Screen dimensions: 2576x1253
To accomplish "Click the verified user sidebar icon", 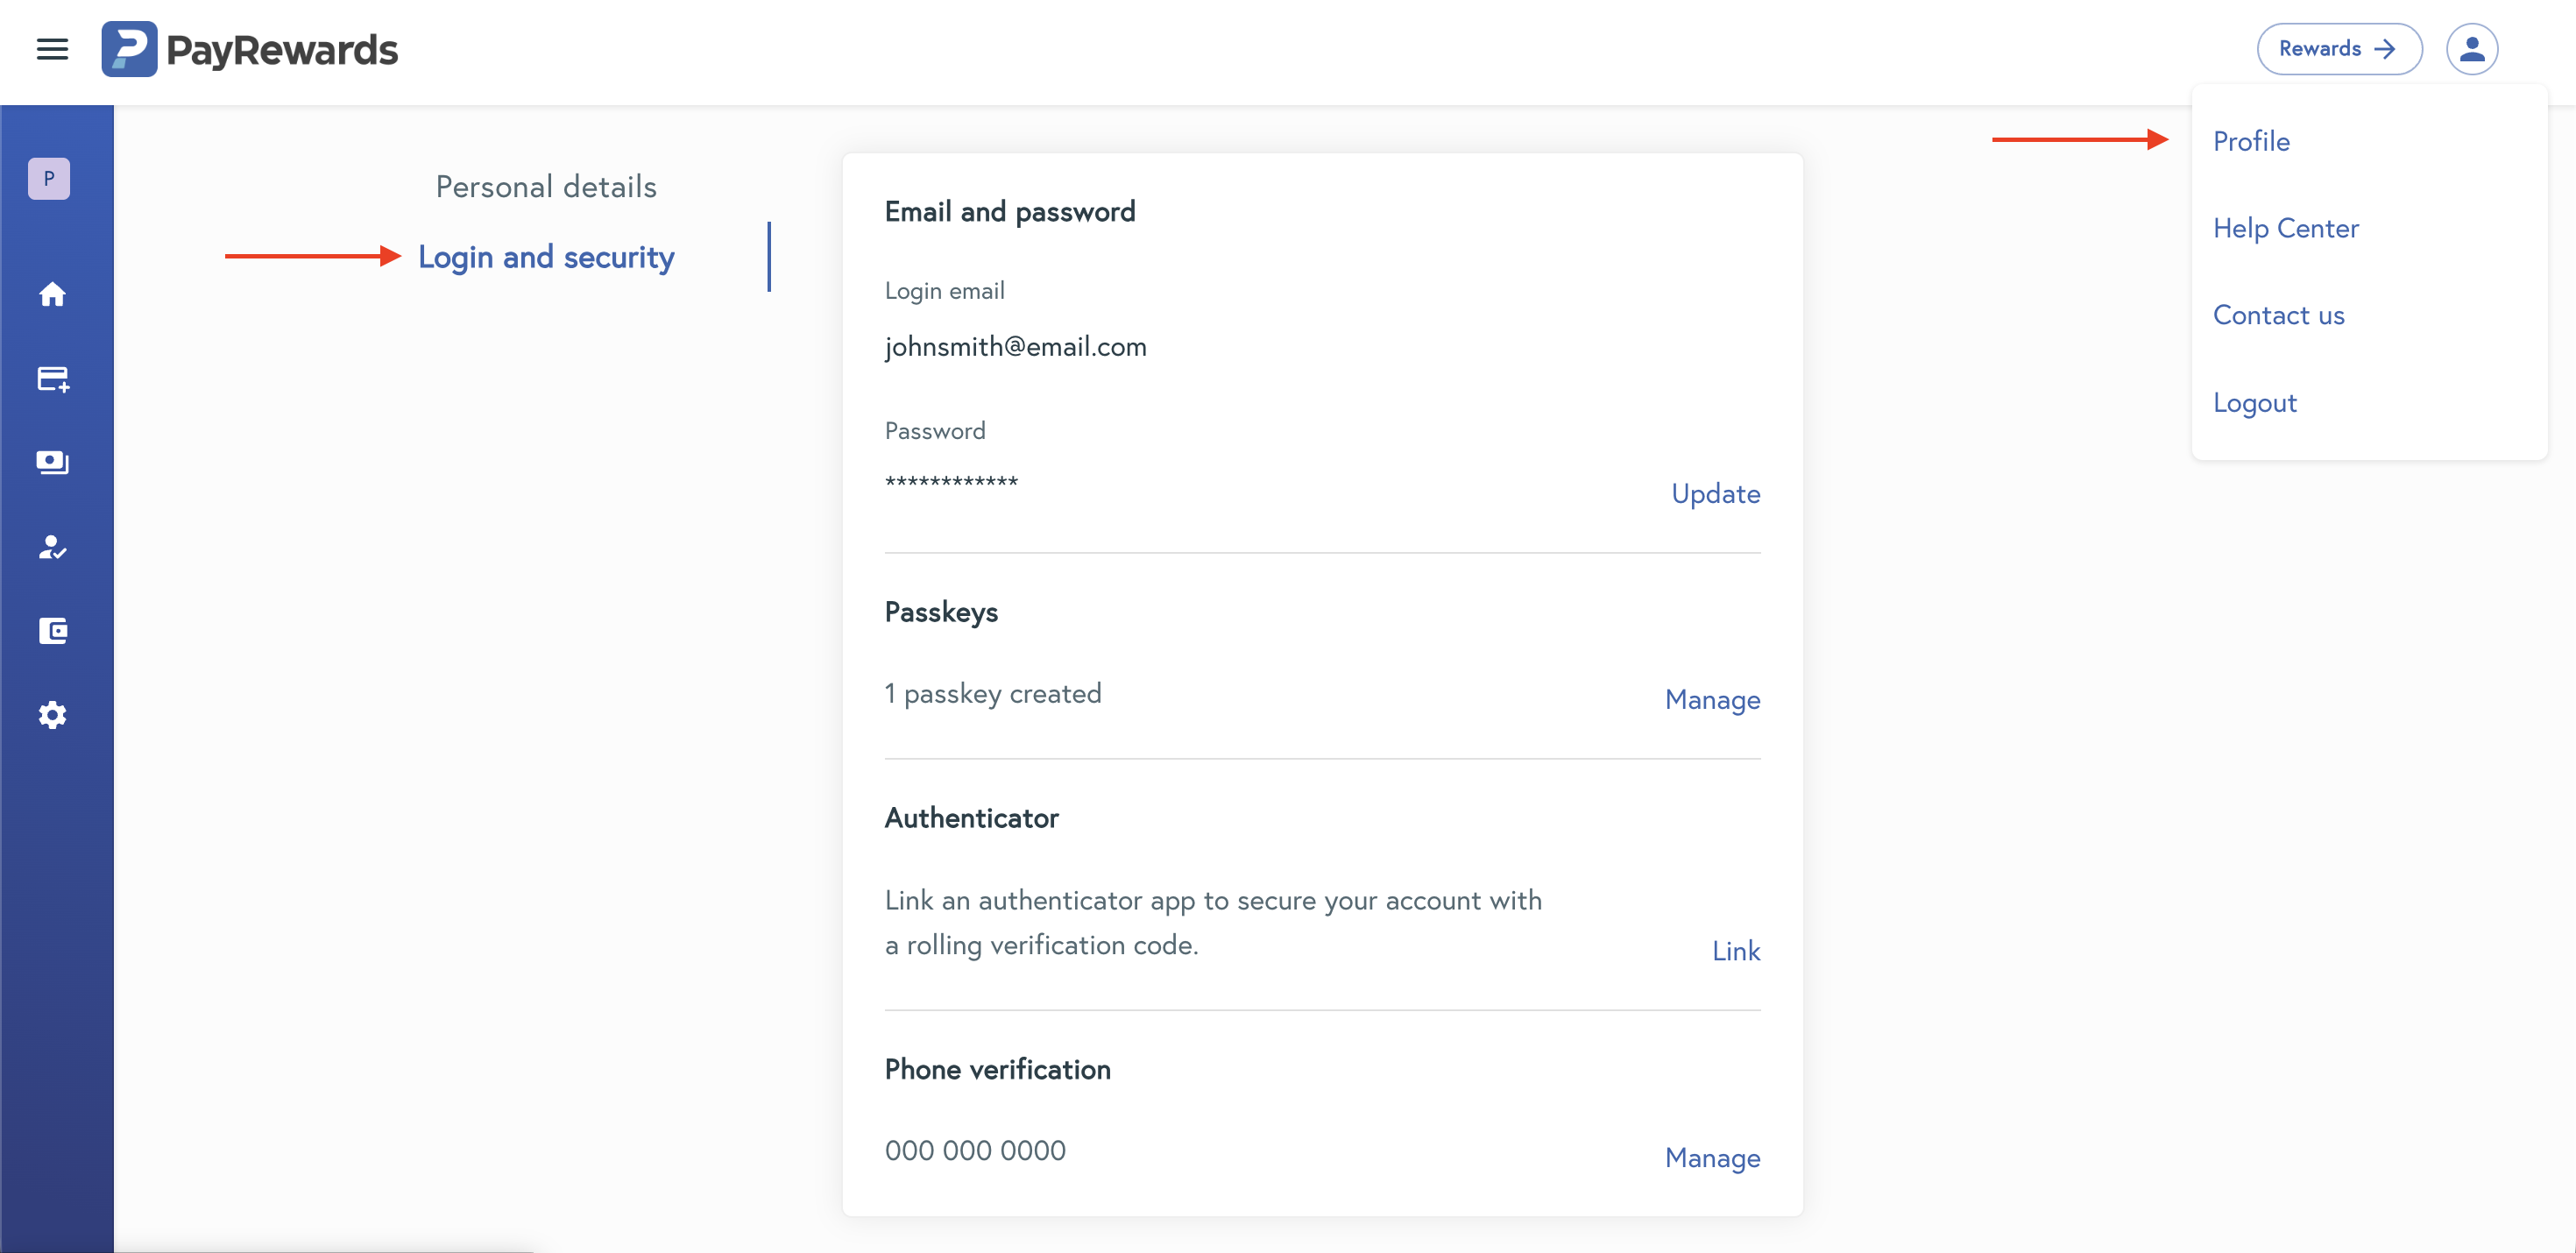I will point(52,547).
